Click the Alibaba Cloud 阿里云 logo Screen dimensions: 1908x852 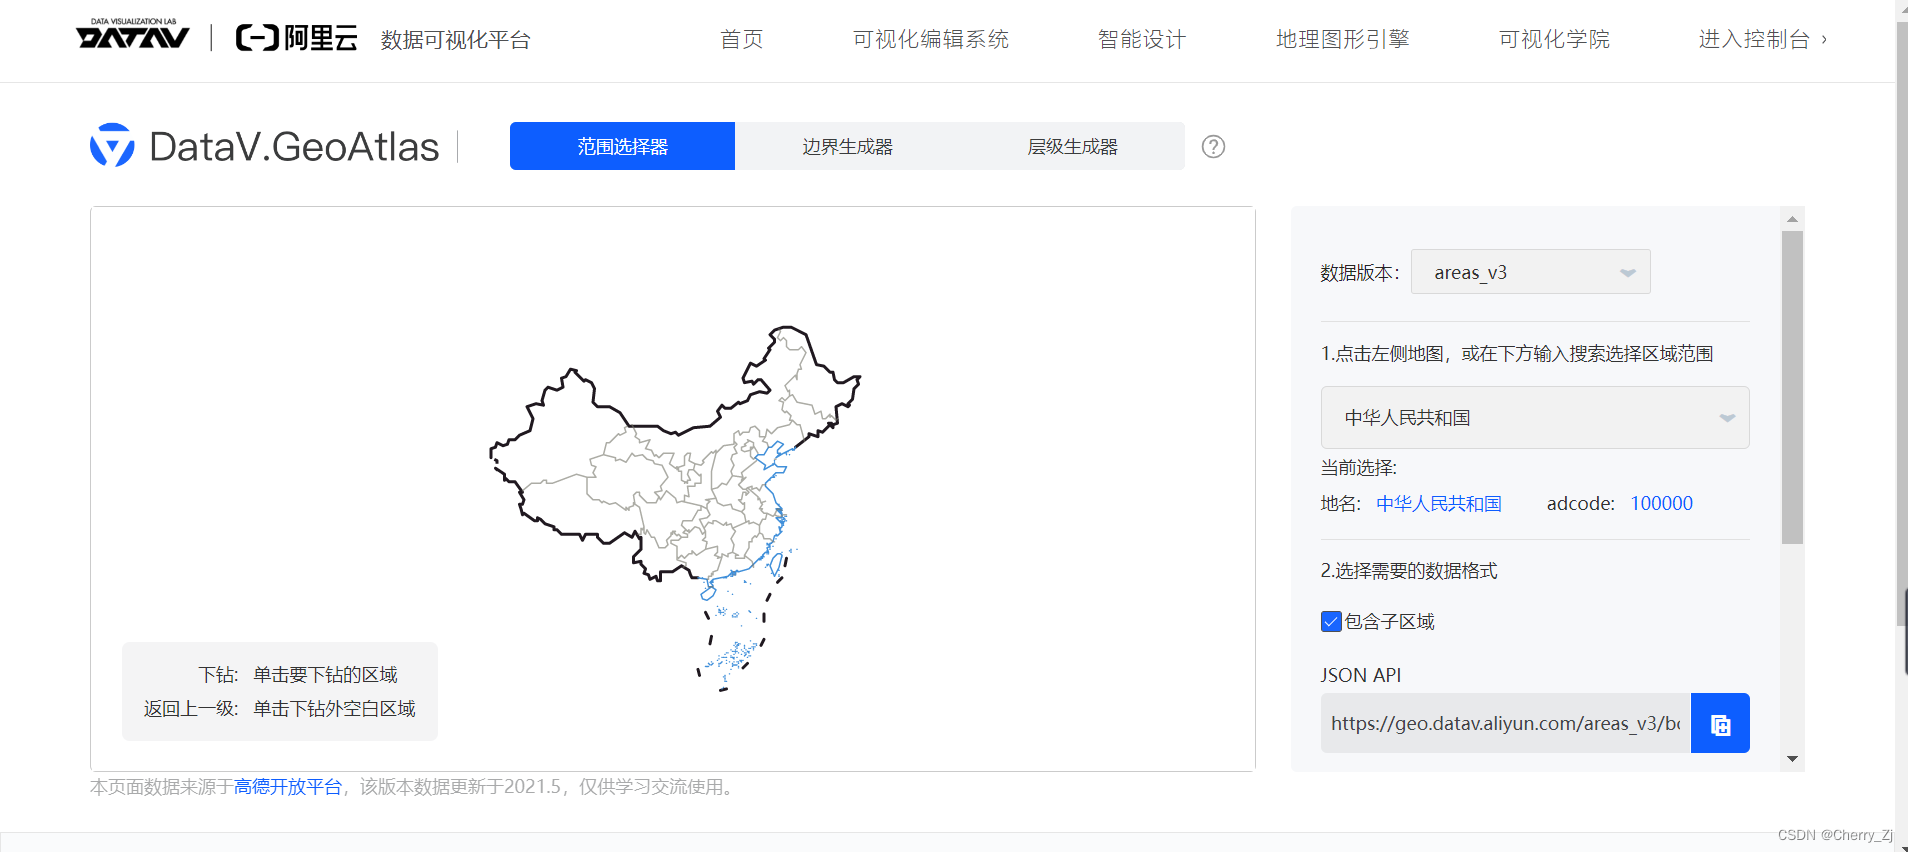(x=297, y=38)
